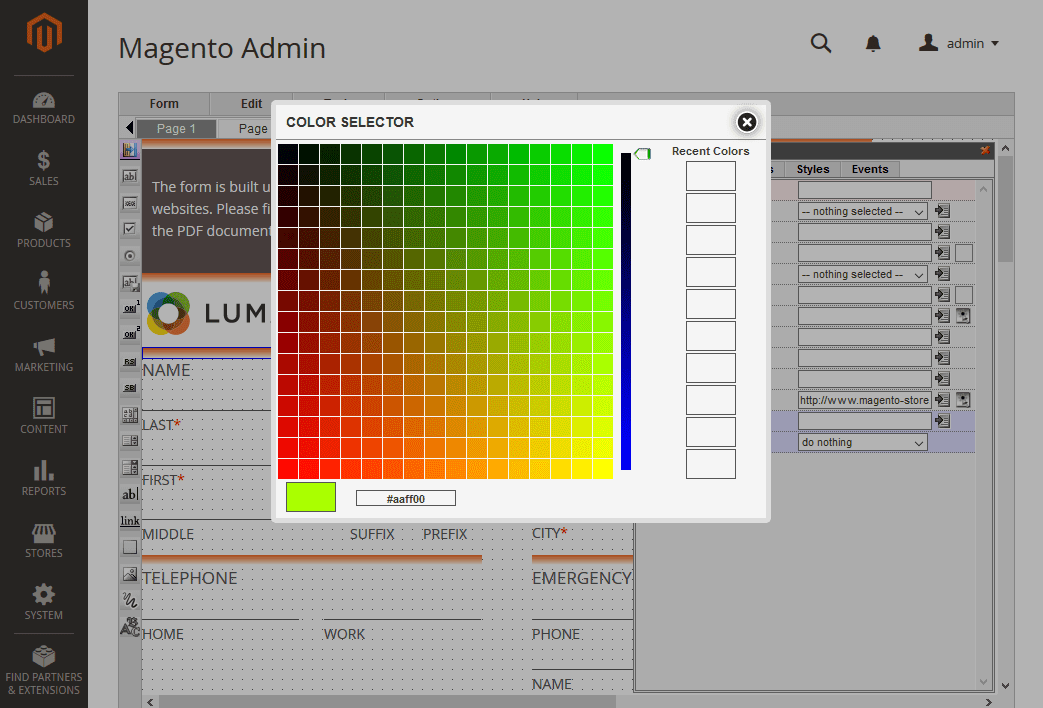
Task: Toggle the checkbox beside the third property field
Action: click(963, 252)
